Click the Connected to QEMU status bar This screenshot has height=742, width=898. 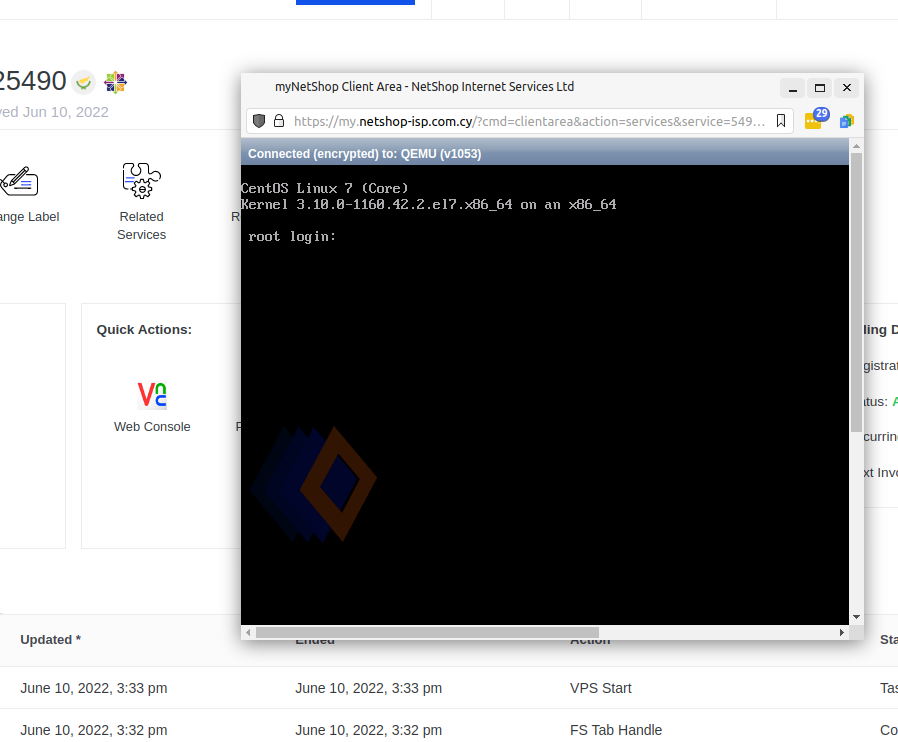pyautogui.click(x=545, y=153)
